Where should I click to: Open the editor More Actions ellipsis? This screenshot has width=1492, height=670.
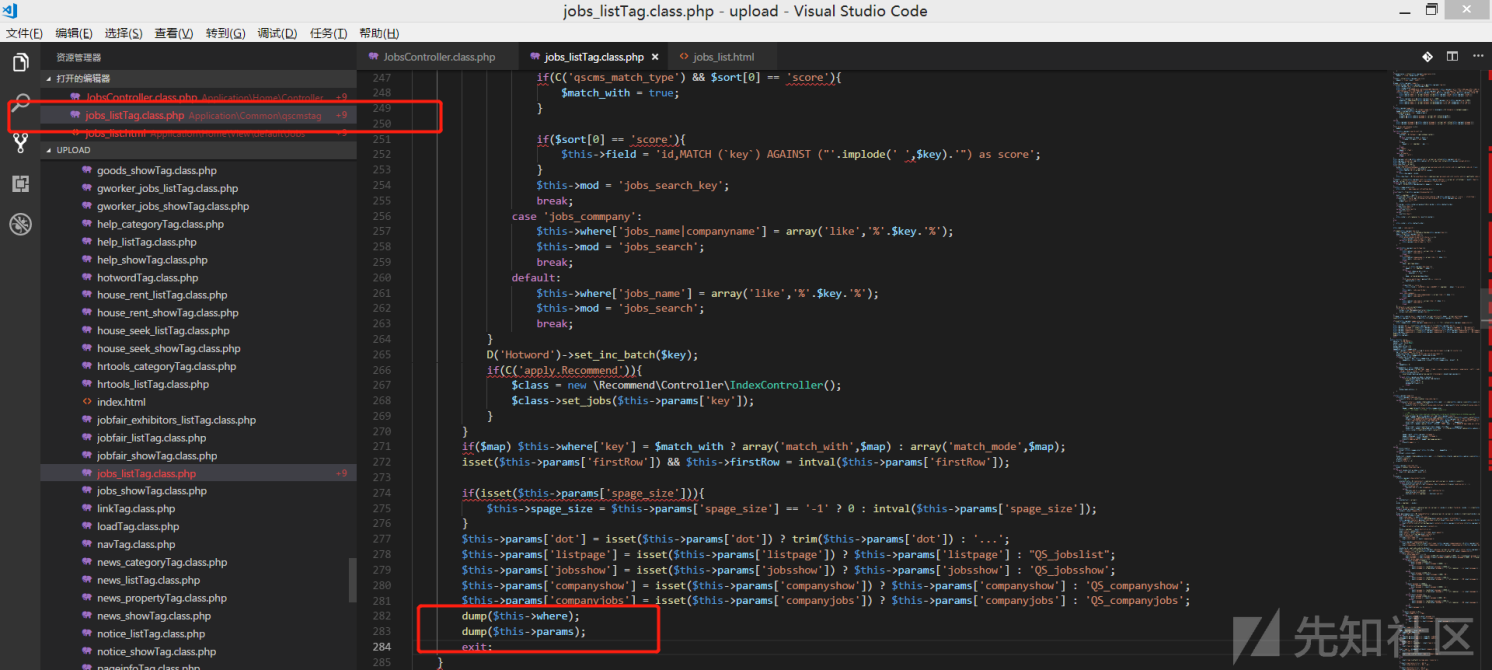[x=1477, y=57]
